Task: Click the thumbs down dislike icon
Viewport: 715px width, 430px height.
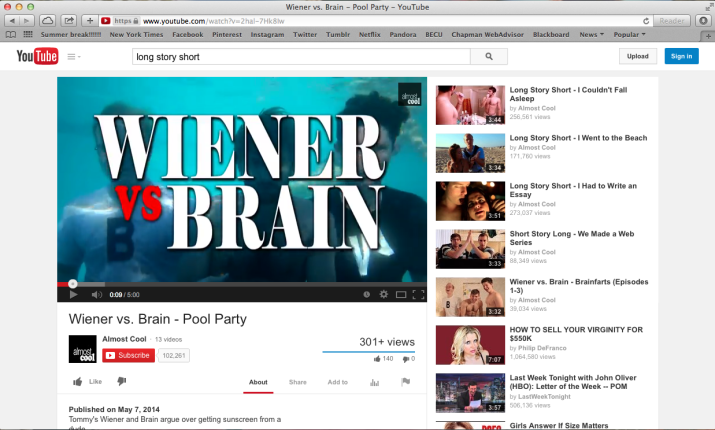Action: click(x=121, y=381)
